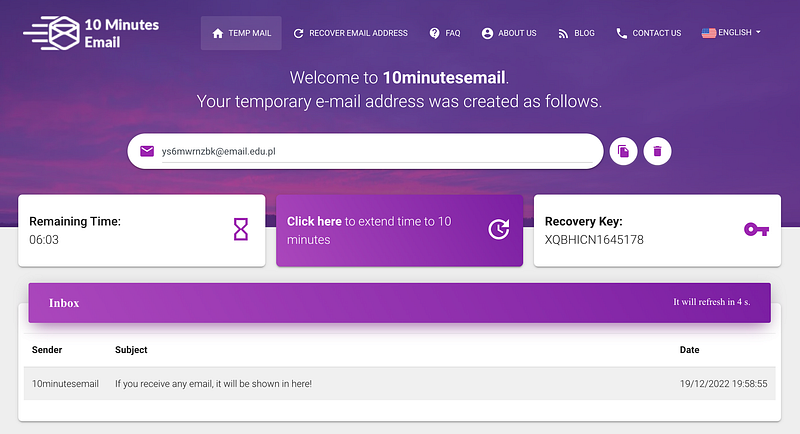Click the purple envelope icon in address field

click(x=147, y=151)
